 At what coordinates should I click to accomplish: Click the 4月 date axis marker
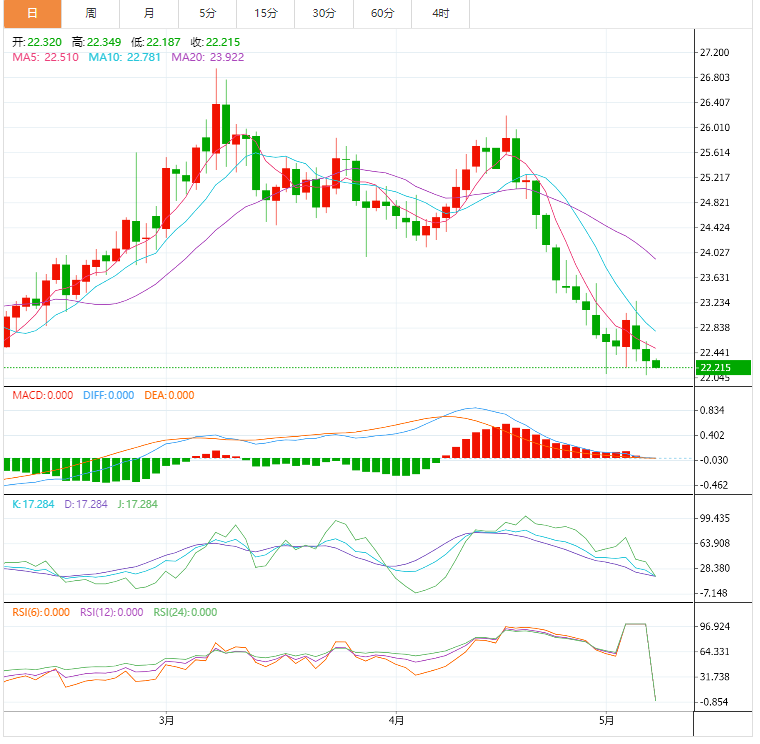[396, 719]
